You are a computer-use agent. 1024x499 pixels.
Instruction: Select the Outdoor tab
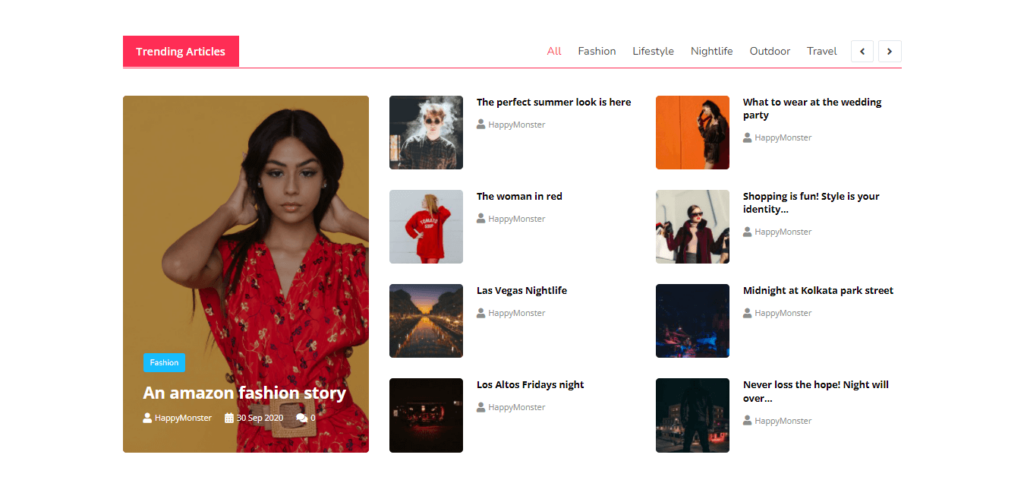point(770,51)
